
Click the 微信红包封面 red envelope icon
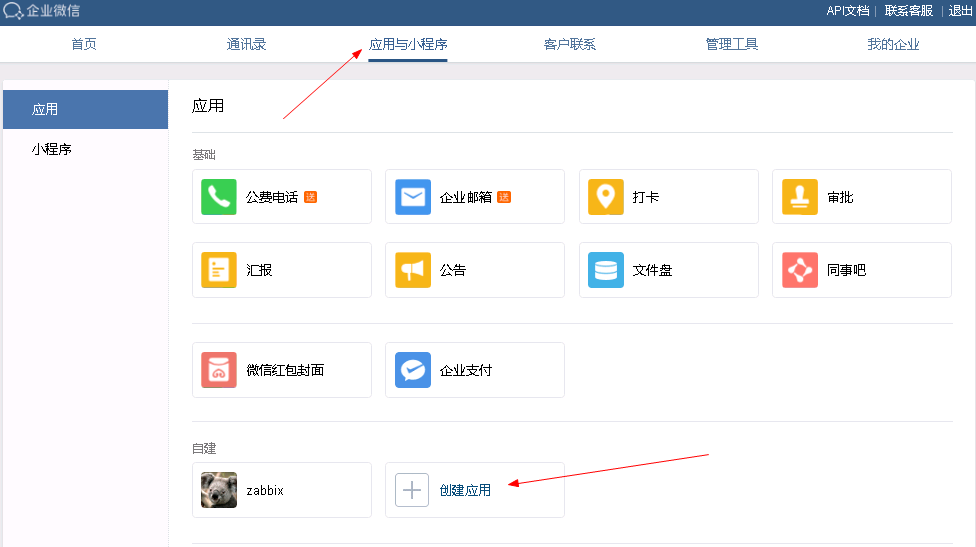[218, 370]
